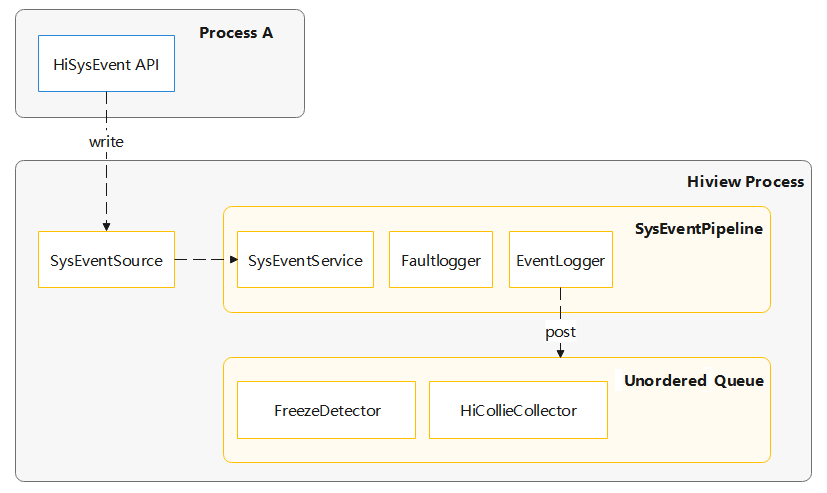
Task: Click the 'Unordered Queue' heading
Action: click(694, 381)
